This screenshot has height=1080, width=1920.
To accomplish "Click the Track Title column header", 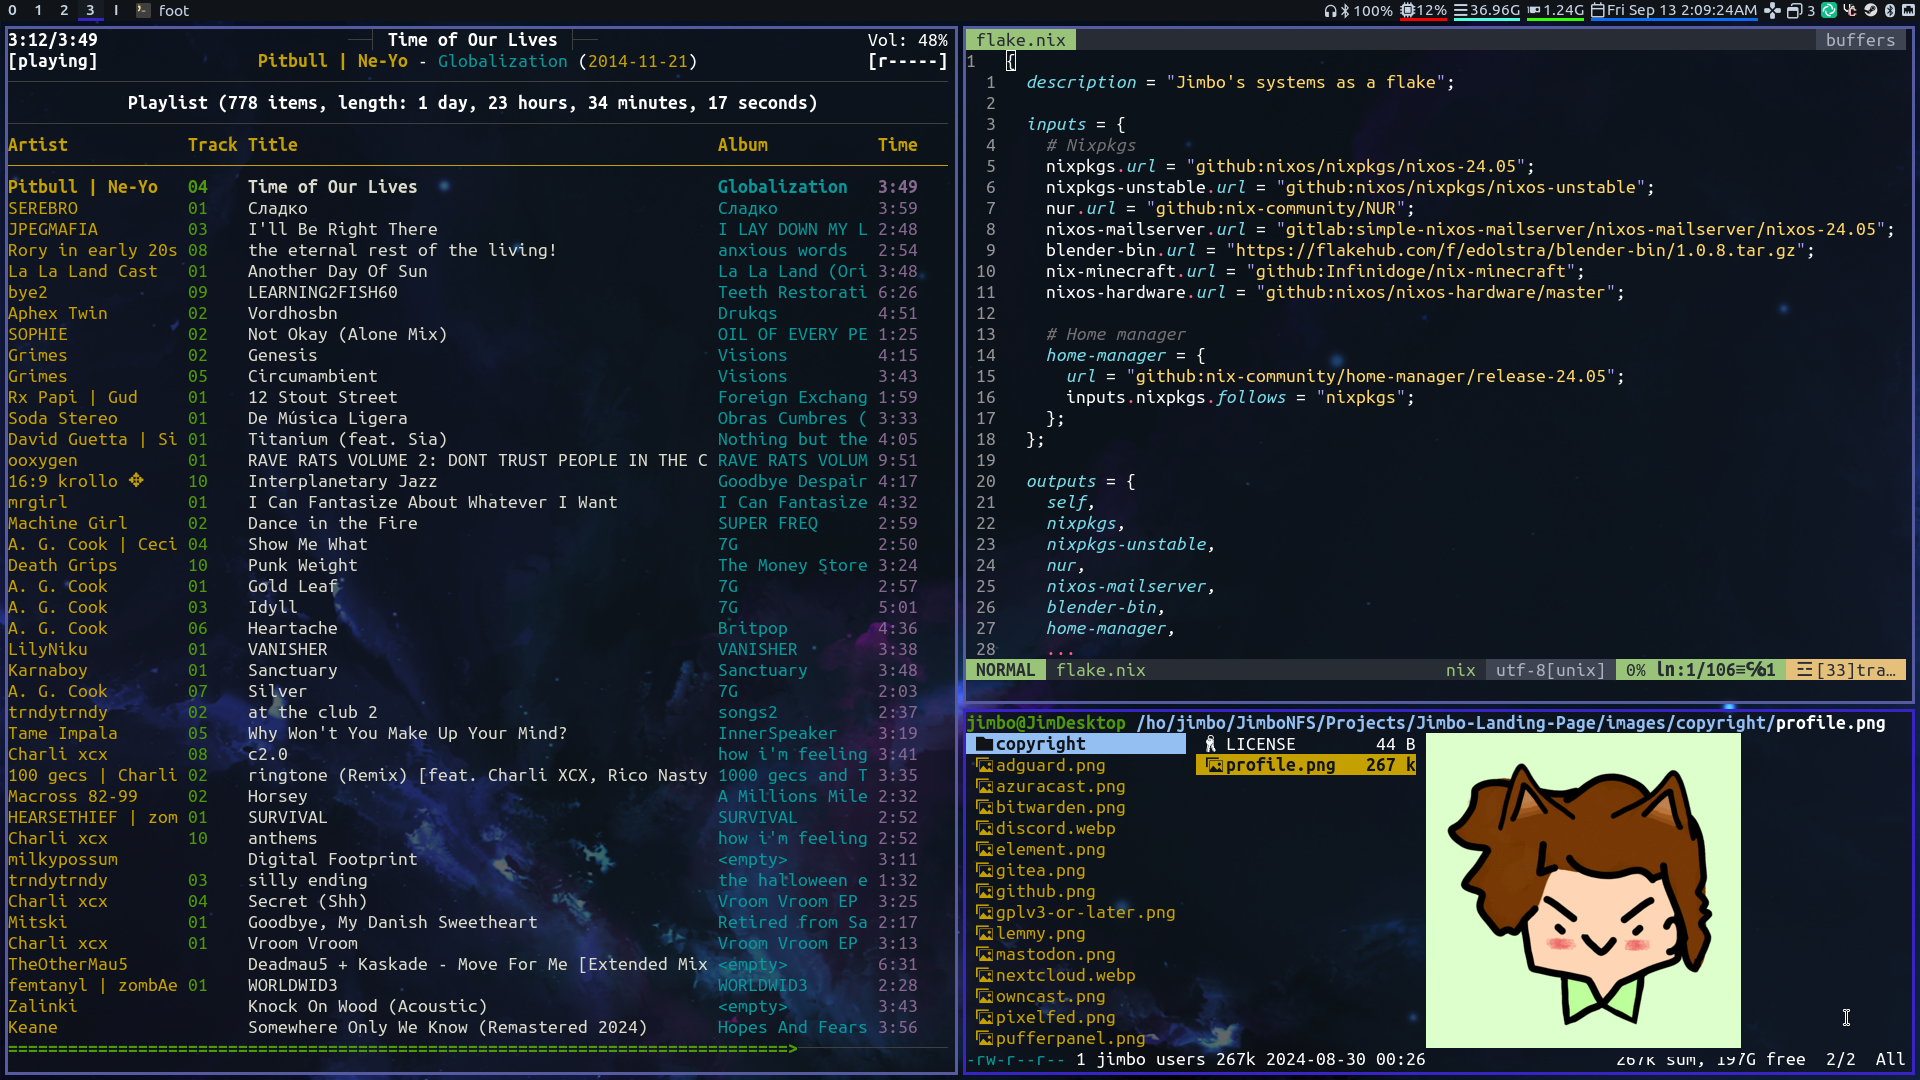I will 243,145.
